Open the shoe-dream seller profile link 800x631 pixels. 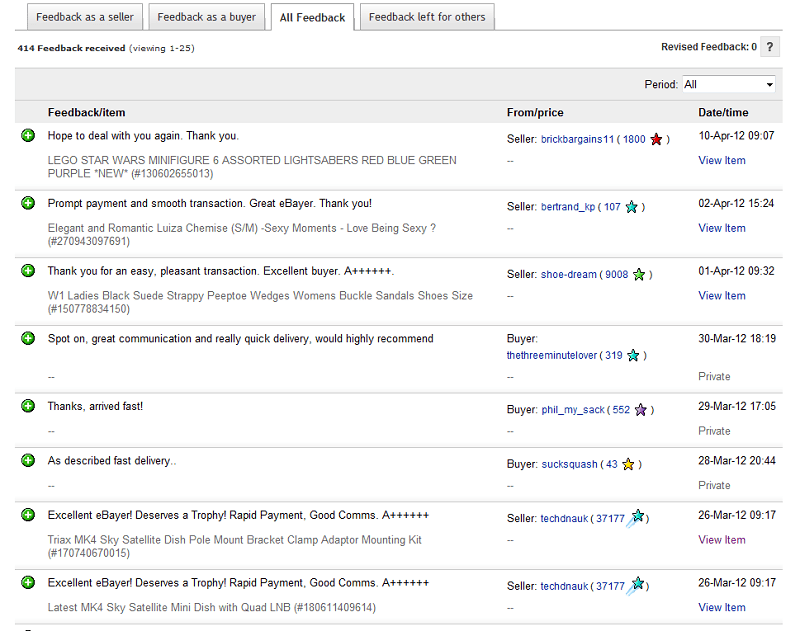point(568,275)
